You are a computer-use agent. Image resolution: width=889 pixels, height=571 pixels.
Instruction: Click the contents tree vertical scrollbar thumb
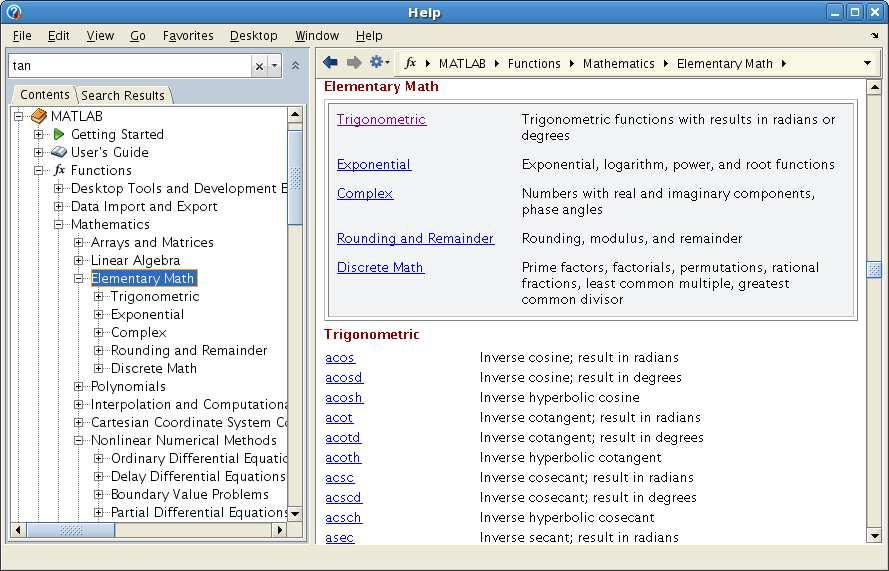[x=295, y=177]
